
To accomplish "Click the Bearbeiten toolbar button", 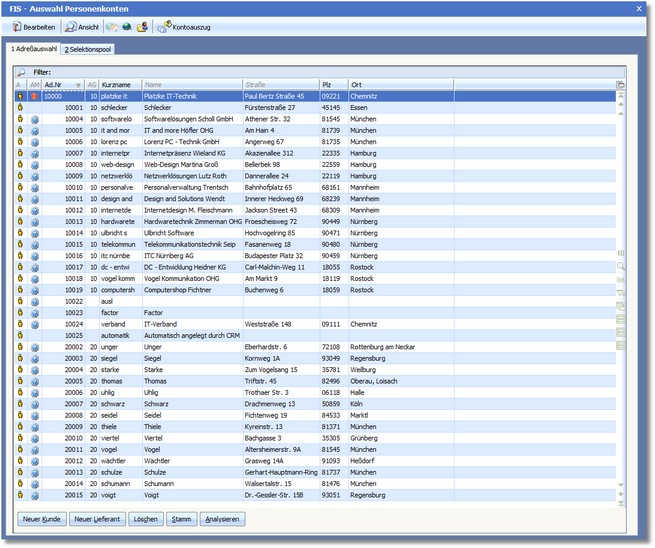I will coord(34,27).
